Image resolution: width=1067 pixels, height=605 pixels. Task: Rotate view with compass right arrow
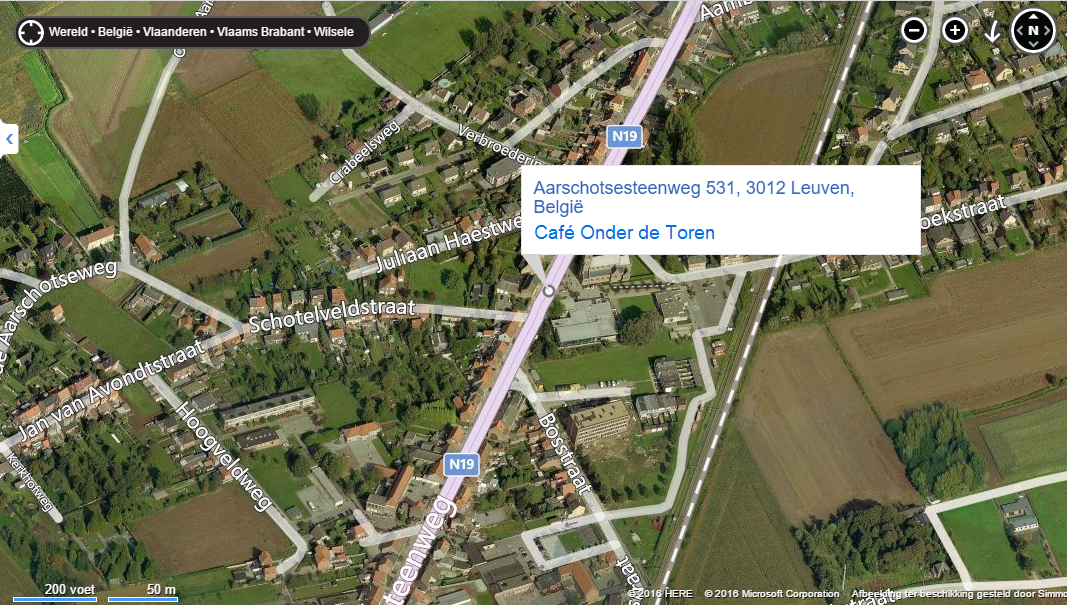tap(1047, 31)
